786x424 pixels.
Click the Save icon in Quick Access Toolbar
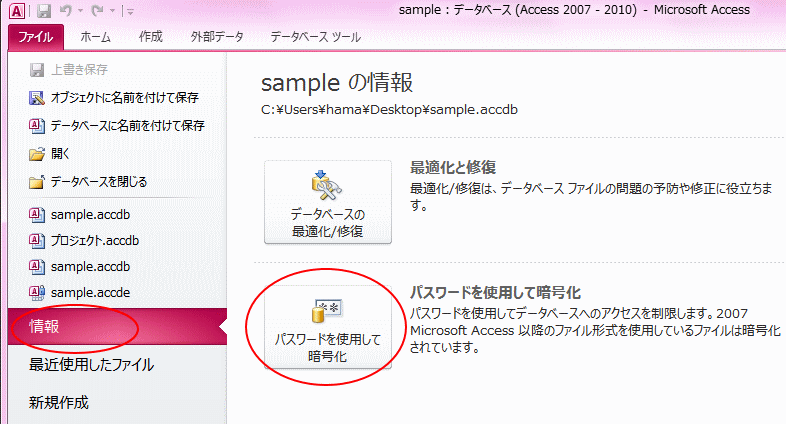point(44,11)
